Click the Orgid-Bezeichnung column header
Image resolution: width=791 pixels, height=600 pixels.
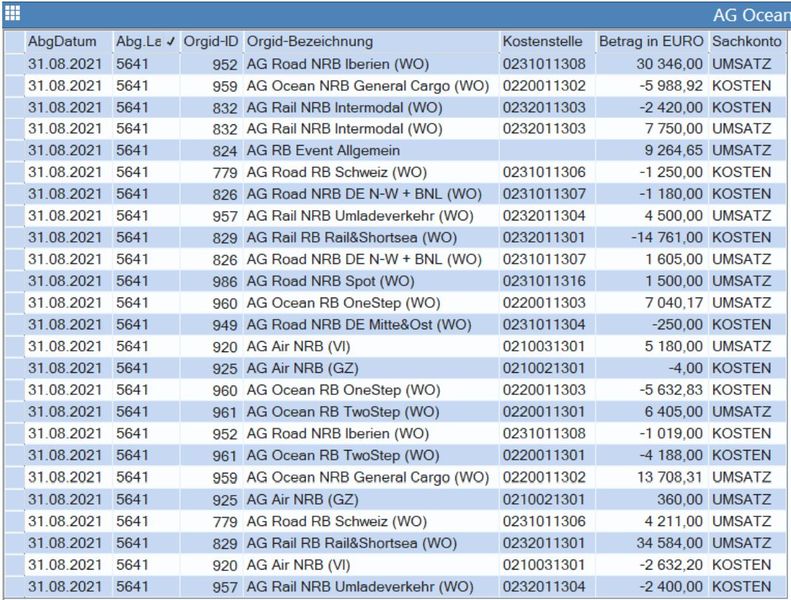click(x=371, y=41)
